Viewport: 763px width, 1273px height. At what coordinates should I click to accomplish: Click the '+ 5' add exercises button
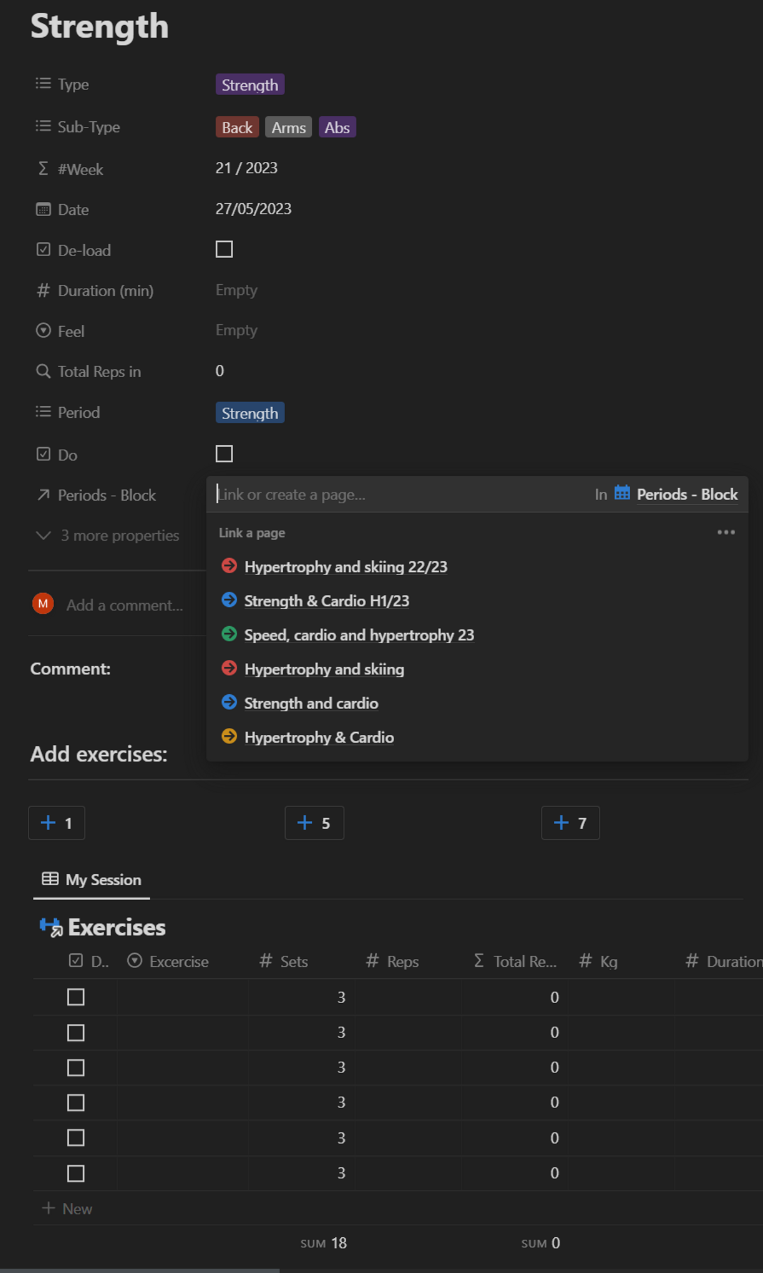(314, 822)
